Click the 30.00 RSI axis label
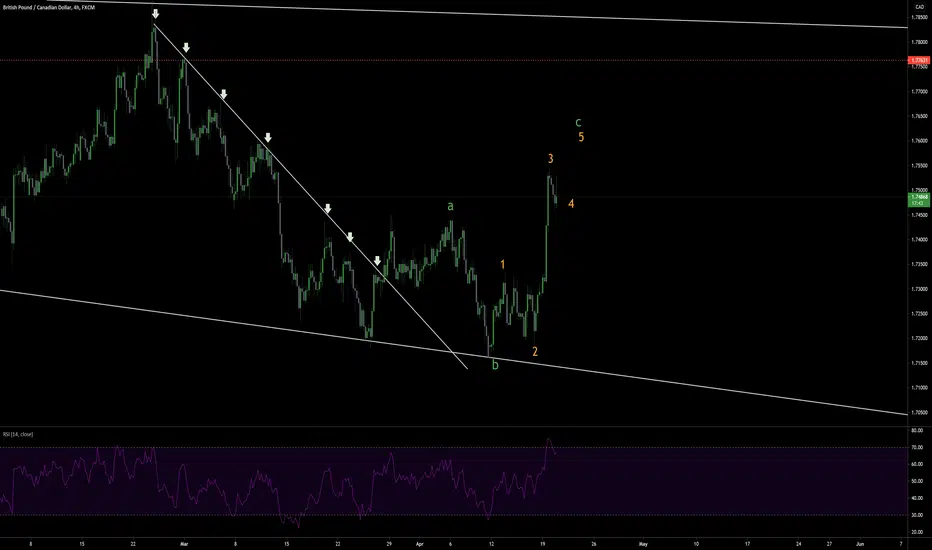 917,515
